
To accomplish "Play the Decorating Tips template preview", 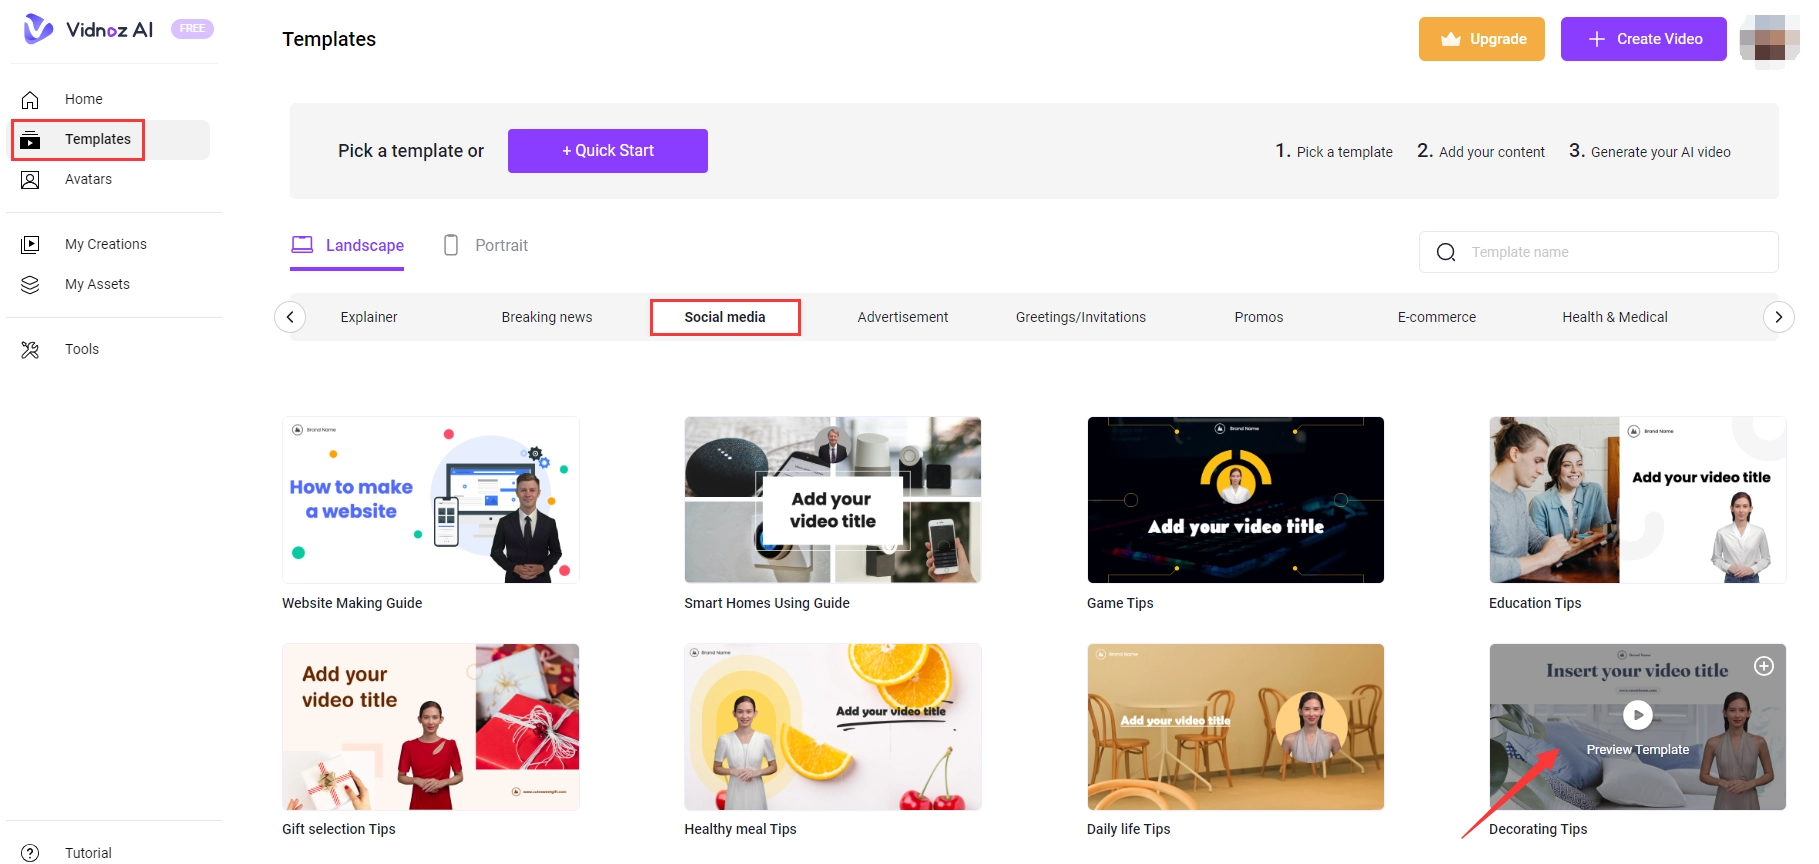I will (1637, 715).
